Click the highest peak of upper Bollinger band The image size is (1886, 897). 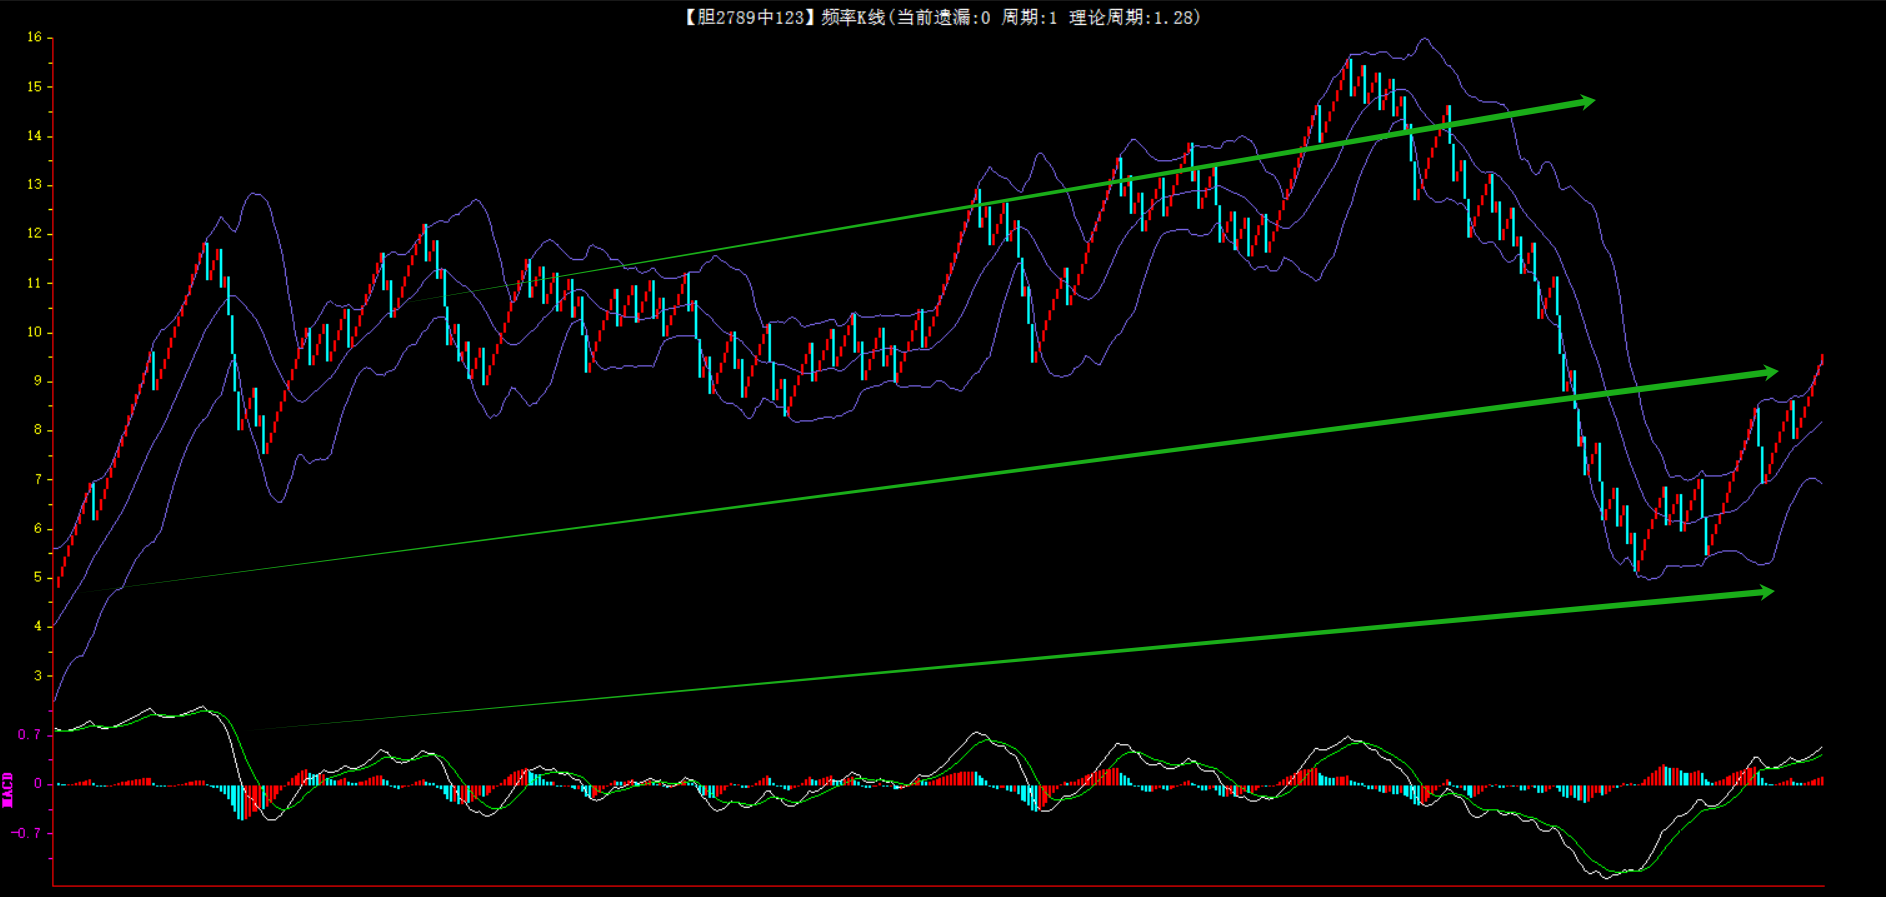1424,40
